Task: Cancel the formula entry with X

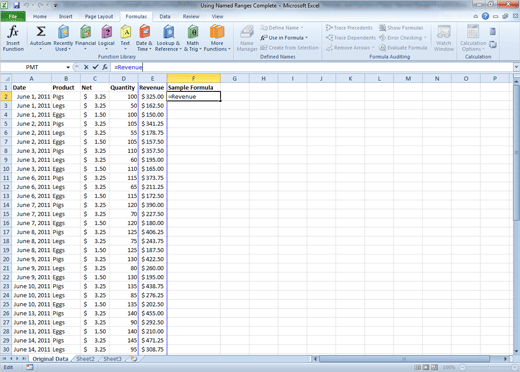Action: 86,67
